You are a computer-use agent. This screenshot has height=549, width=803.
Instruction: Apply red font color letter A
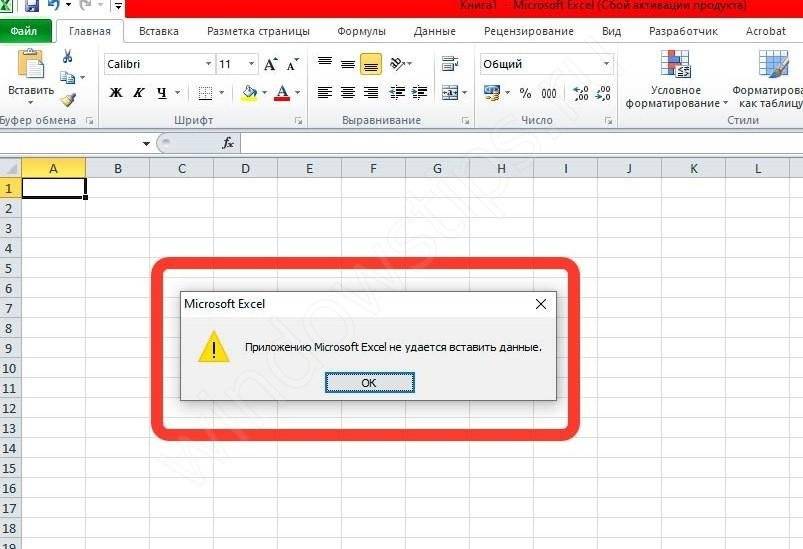point(282,93)
